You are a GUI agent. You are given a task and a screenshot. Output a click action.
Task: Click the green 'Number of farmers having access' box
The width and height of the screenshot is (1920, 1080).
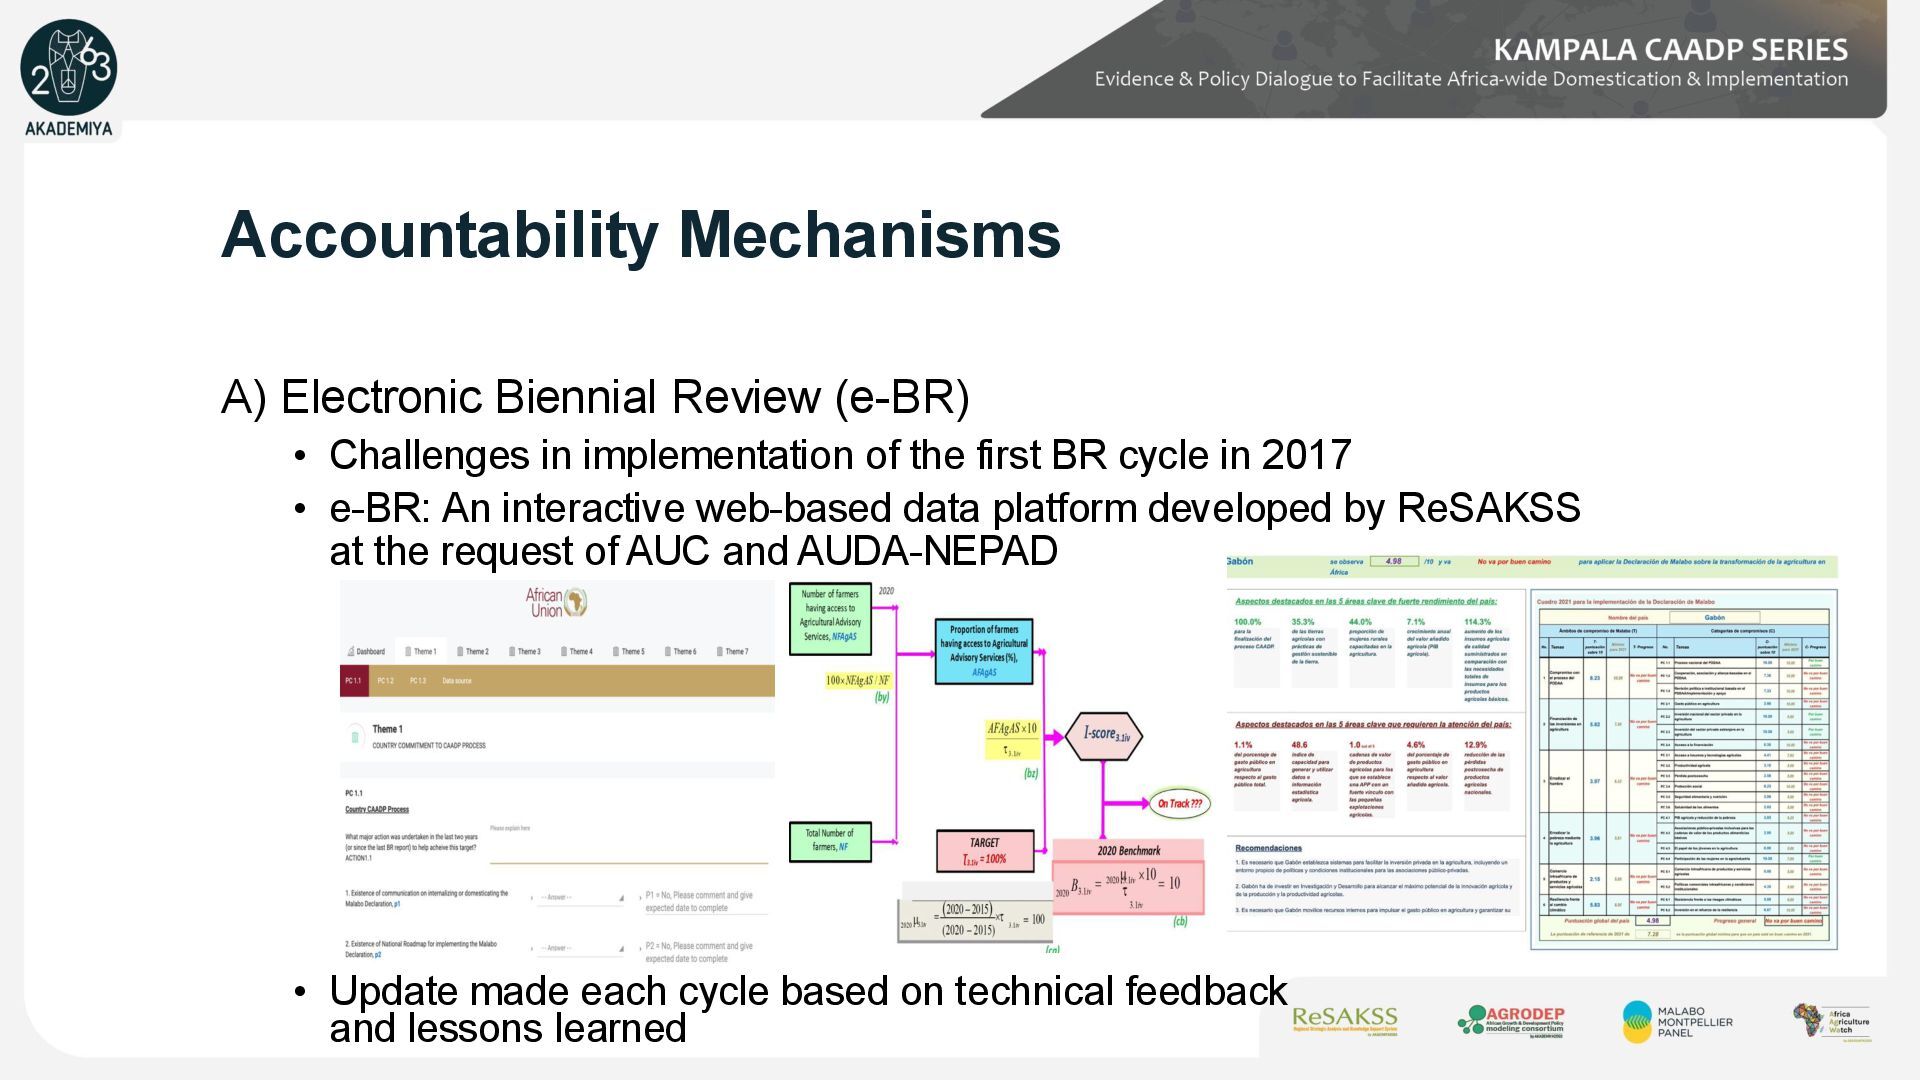[x=830, y=620]
